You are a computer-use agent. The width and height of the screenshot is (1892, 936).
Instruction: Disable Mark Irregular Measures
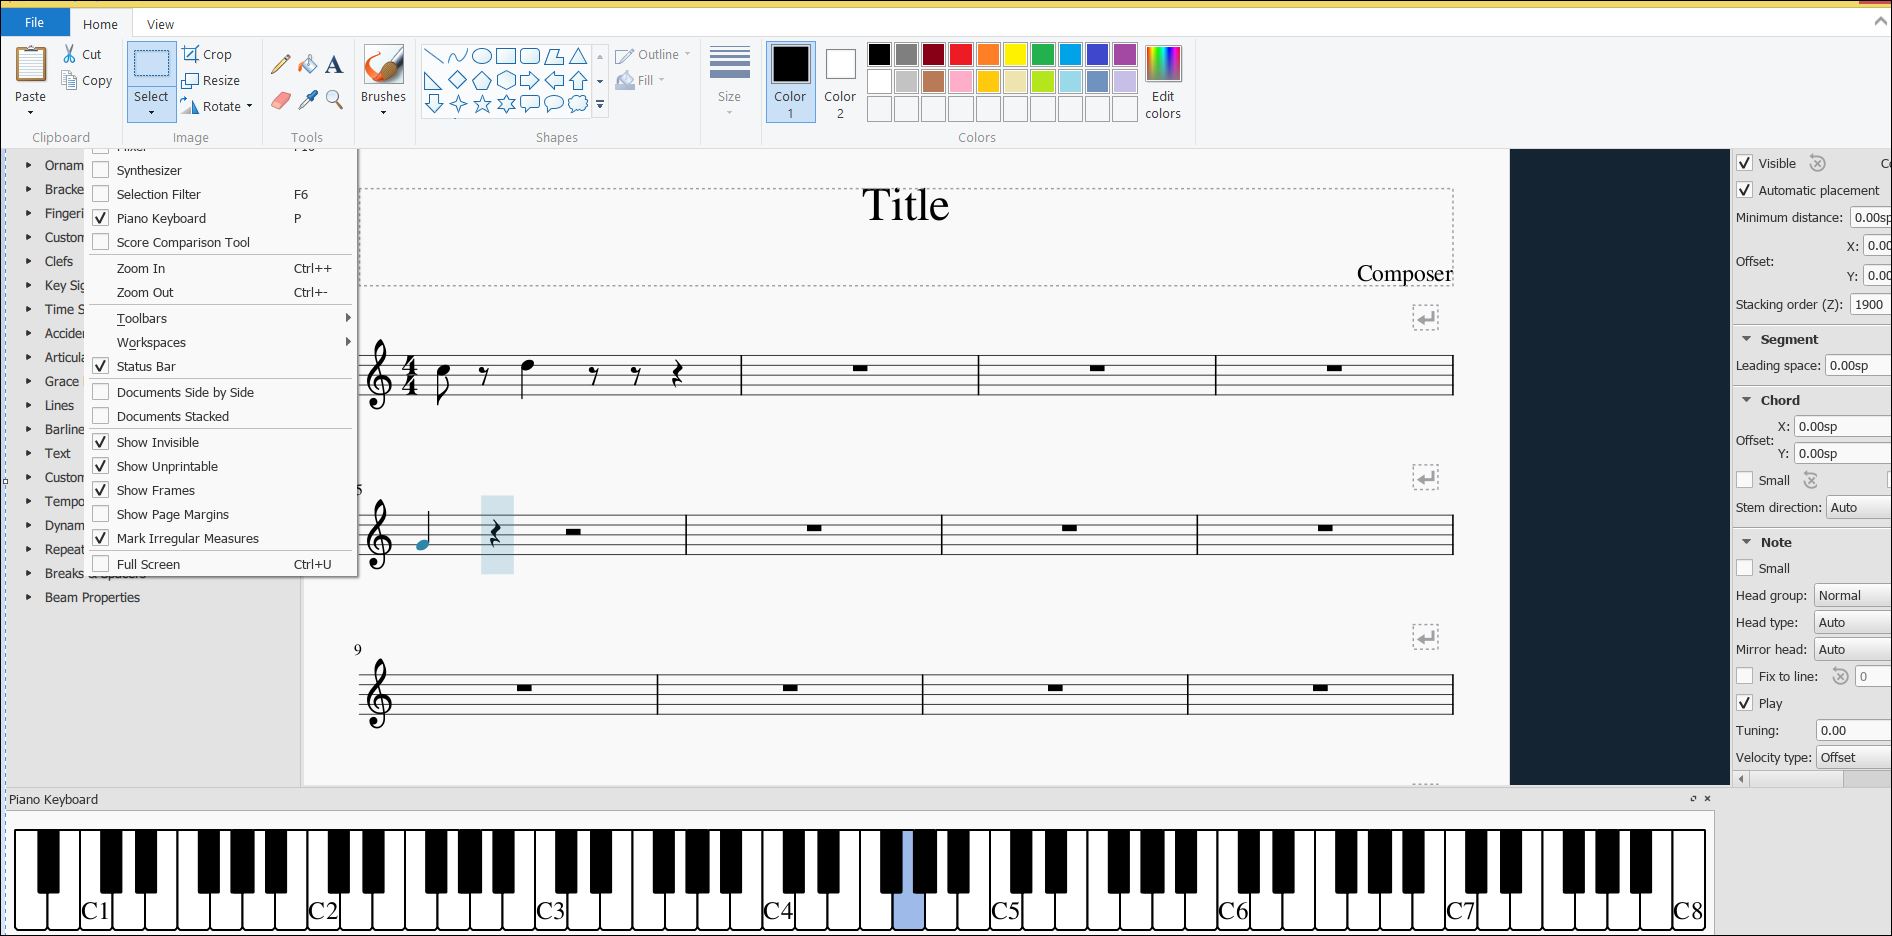tap(186, 538)
